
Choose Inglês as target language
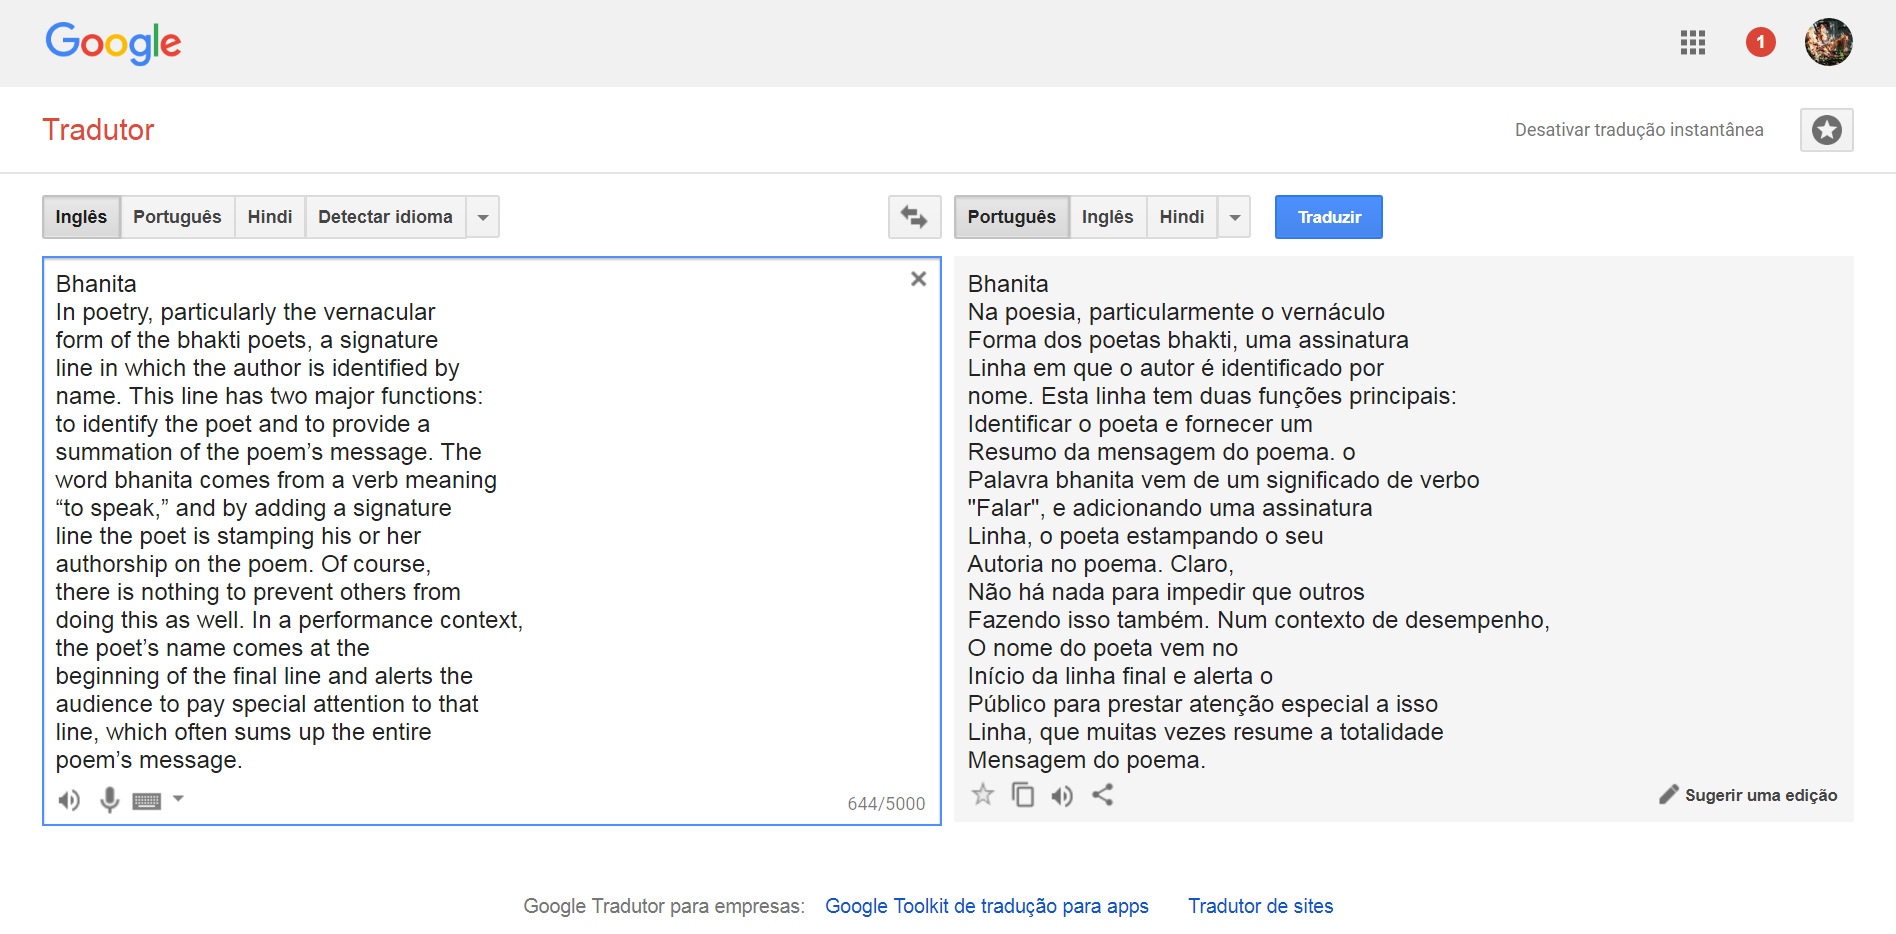coord(1107,217)
